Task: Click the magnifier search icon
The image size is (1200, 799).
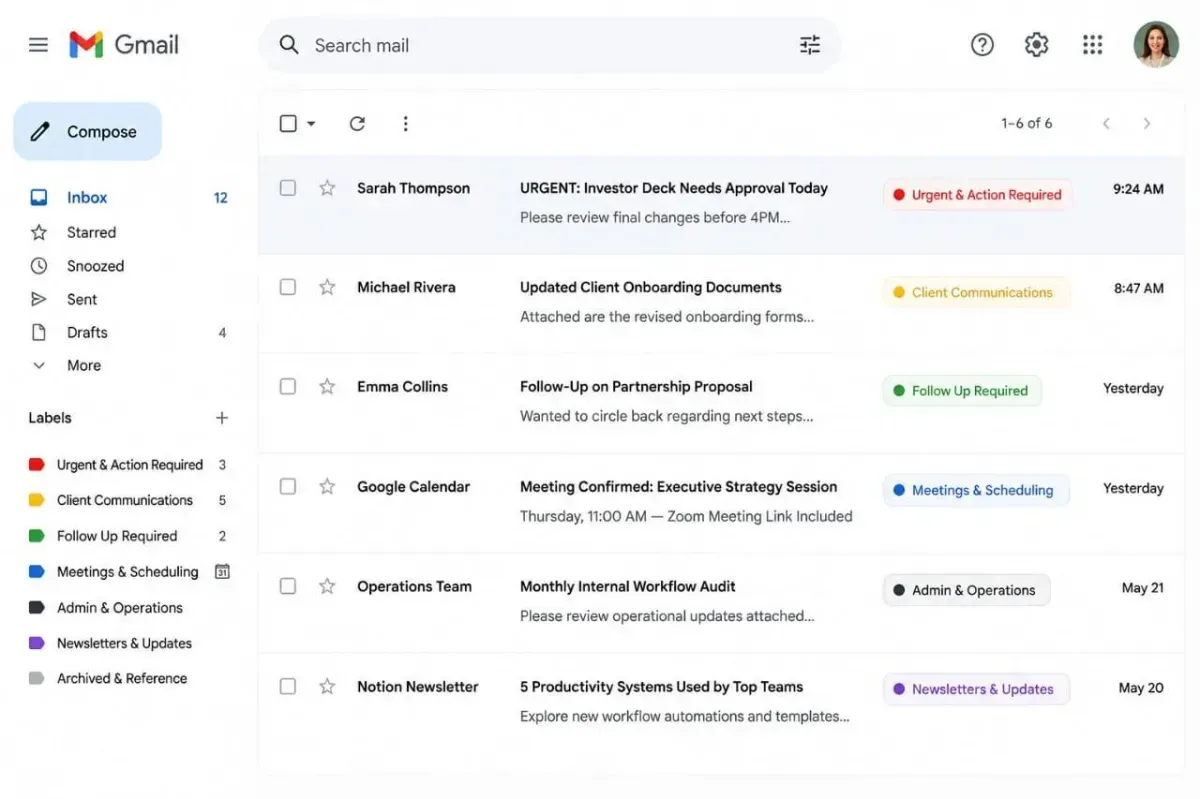Action: (289, 45)
